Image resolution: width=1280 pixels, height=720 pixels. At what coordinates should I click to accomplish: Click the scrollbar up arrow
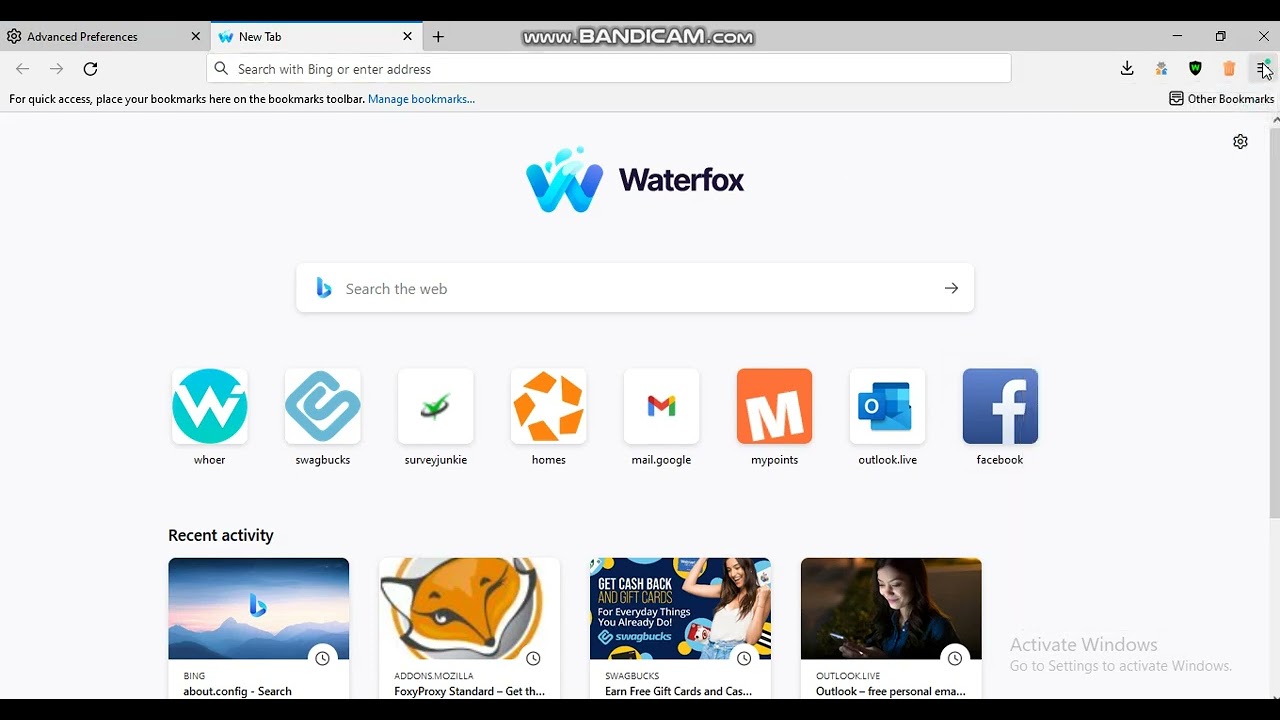click(x=1275, y=119)
